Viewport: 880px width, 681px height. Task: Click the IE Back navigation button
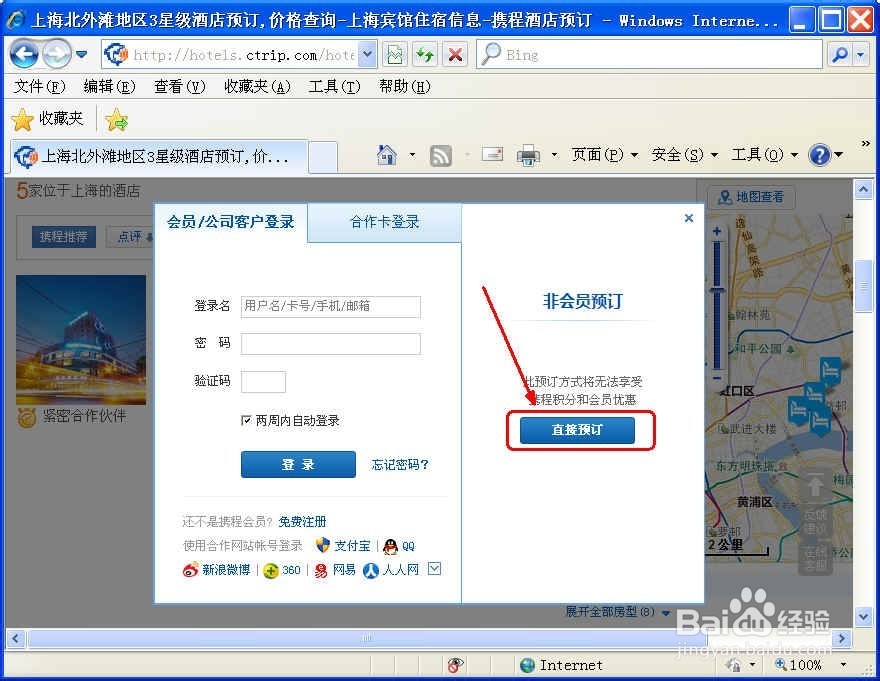(x=24, y=54)
